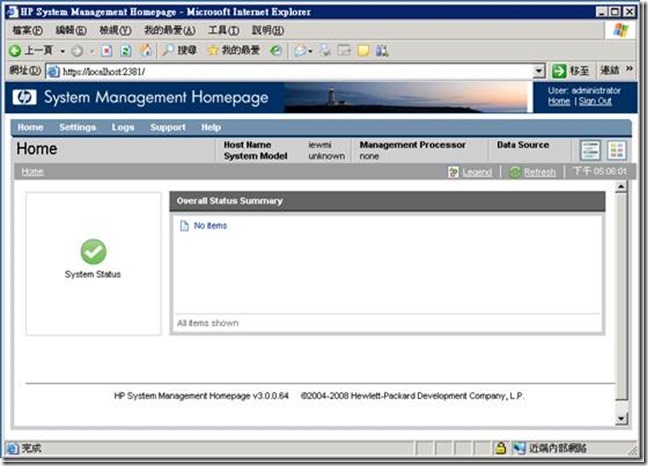648x466 pixels.
Task: Click the Print icon in toolbar
Action: point(325,50)
